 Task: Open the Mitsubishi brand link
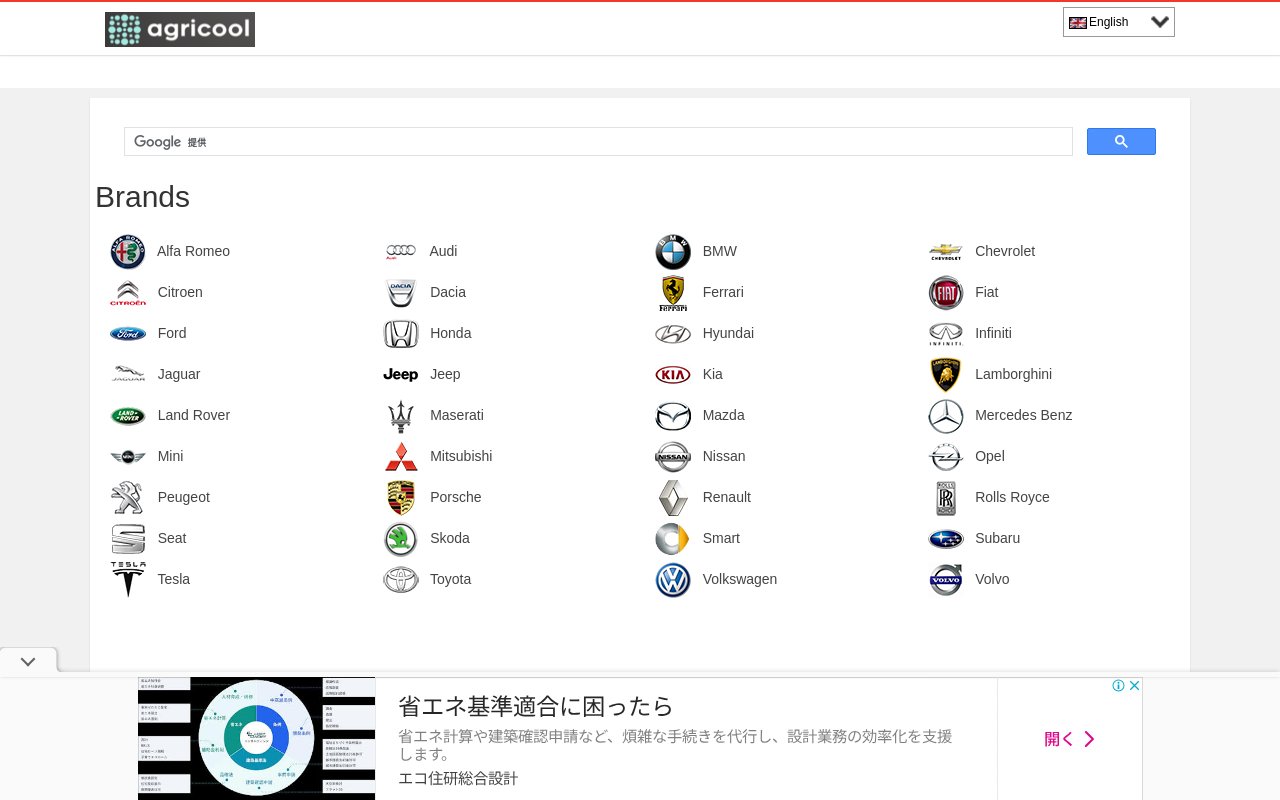pyautogui.click(x=461, y=456)
